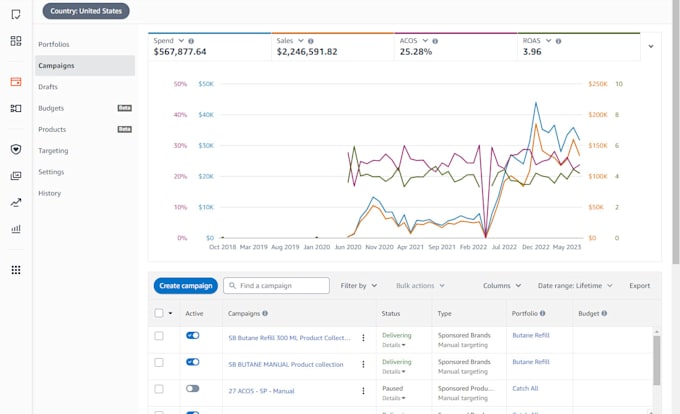Click the info icon next to ACOS
The image size is (680, 414).
(x=435, y=41)
